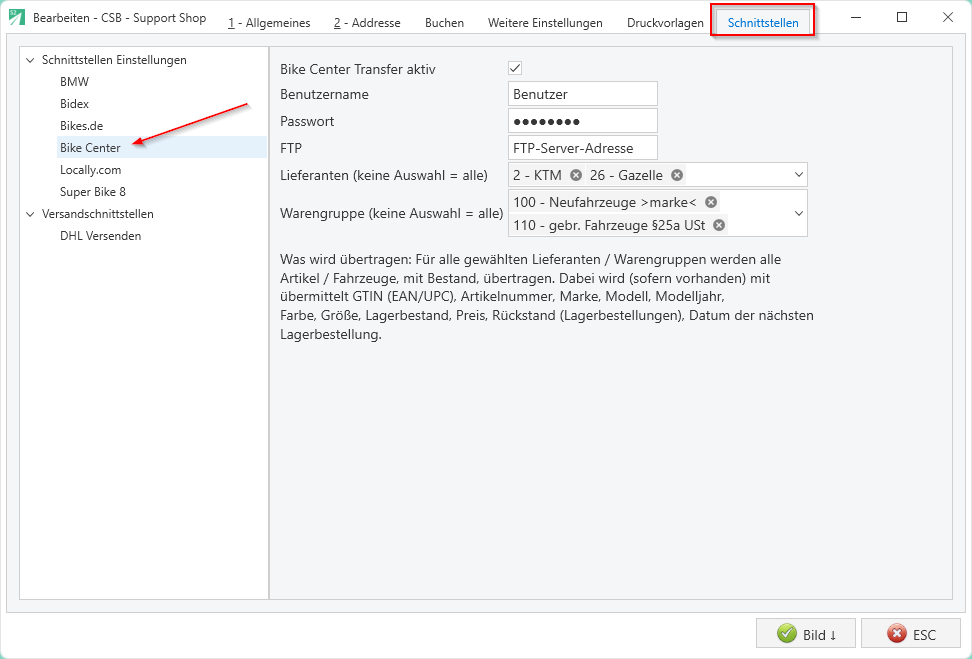Remove the 110 - gebr. Fahrzeuge tag
Screen dimensions: 972x659
[x=719, y=225]
